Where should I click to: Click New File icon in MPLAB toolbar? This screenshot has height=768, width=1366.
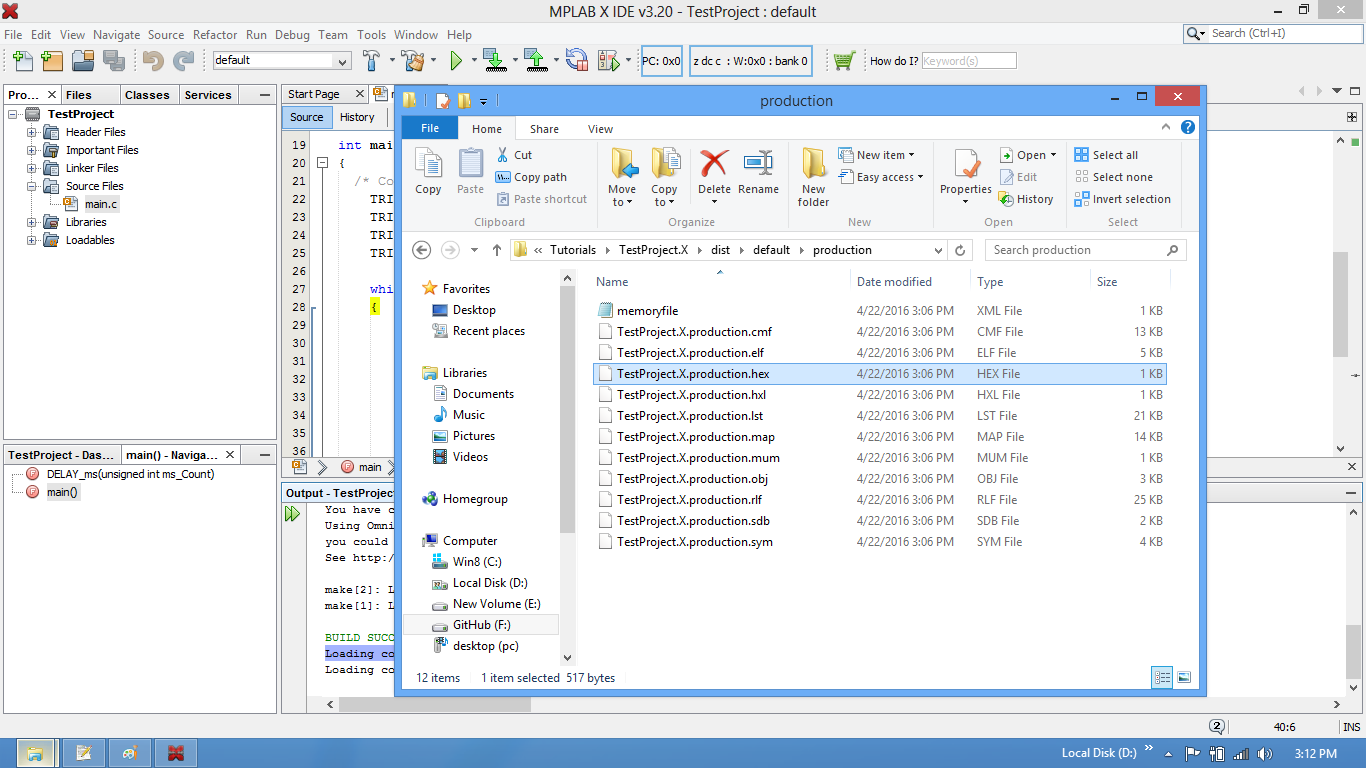tap(22, 61)
